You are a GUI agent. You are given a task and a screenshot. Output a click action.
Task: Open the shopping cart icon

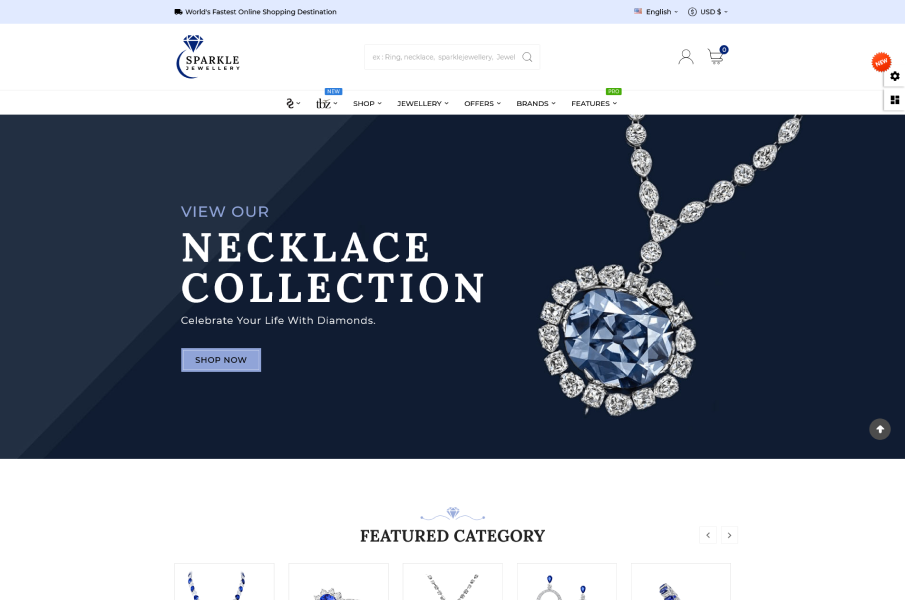click(x=716, y=56)
